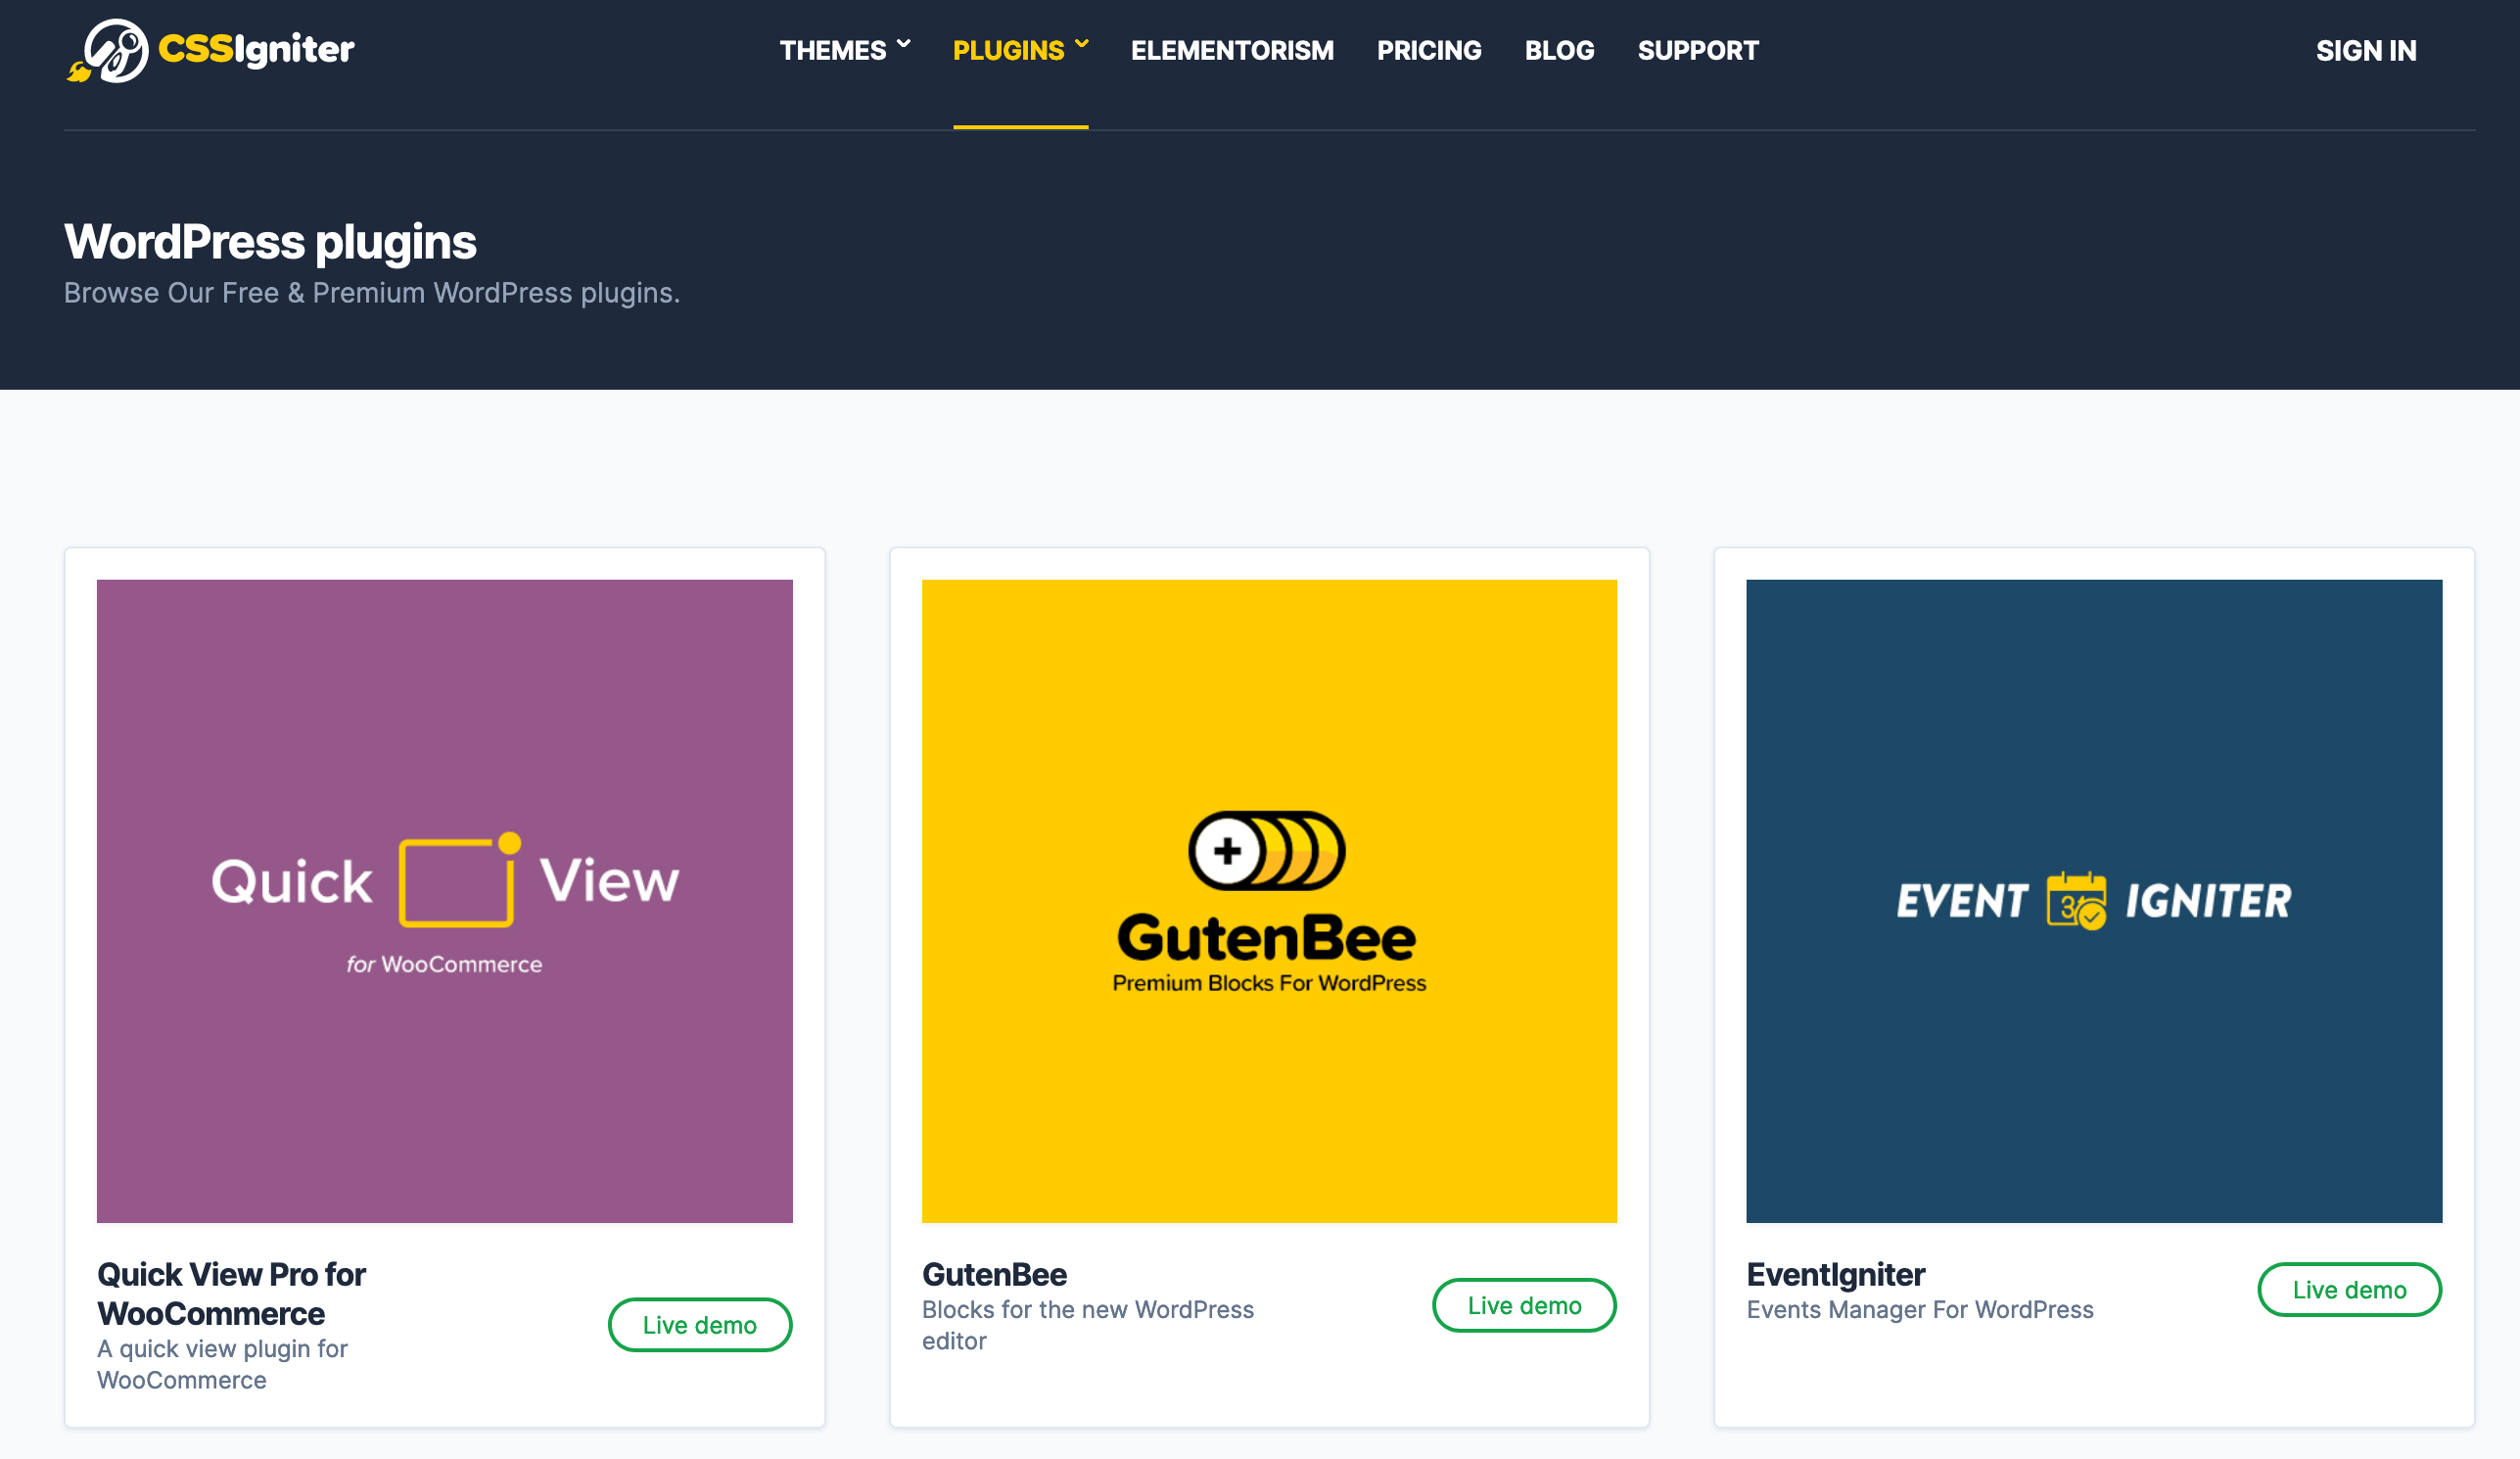
Task: Open Live demo for GutenBee
Action: (1524, 1305)
